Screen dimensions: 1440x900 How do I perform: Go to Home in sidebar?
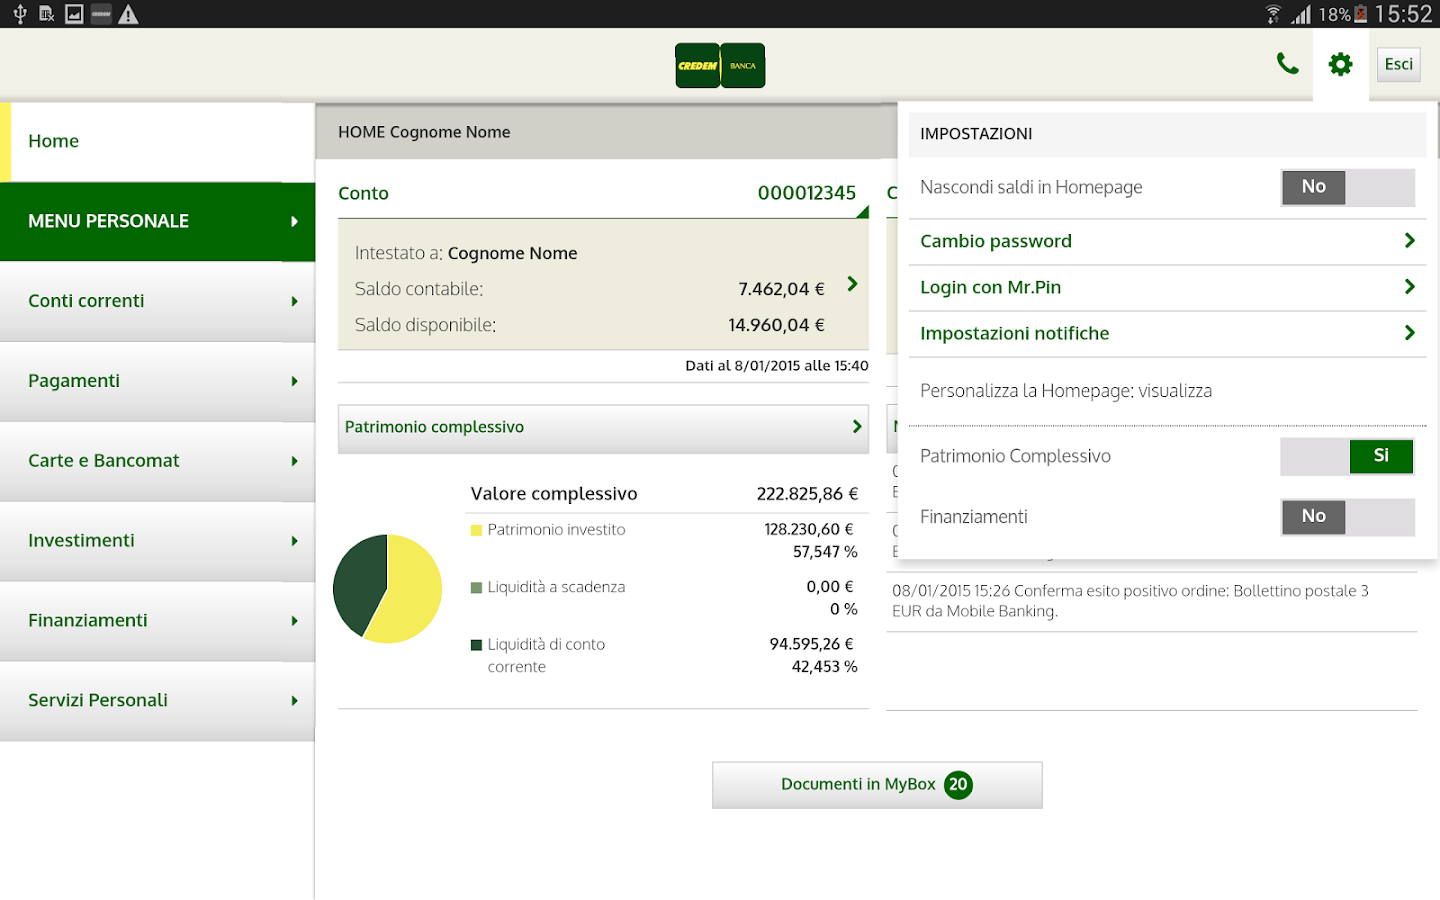tap(157, 141)
